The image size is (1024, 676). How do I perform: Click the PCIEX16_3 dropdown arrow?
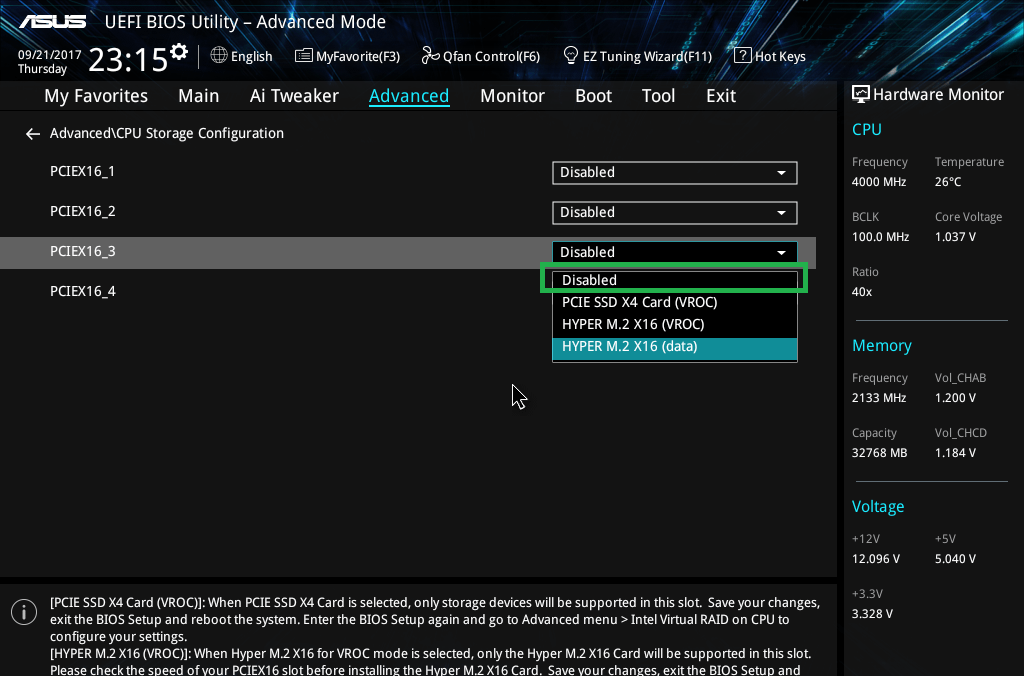pyautogui.click(x=781, y=253)
